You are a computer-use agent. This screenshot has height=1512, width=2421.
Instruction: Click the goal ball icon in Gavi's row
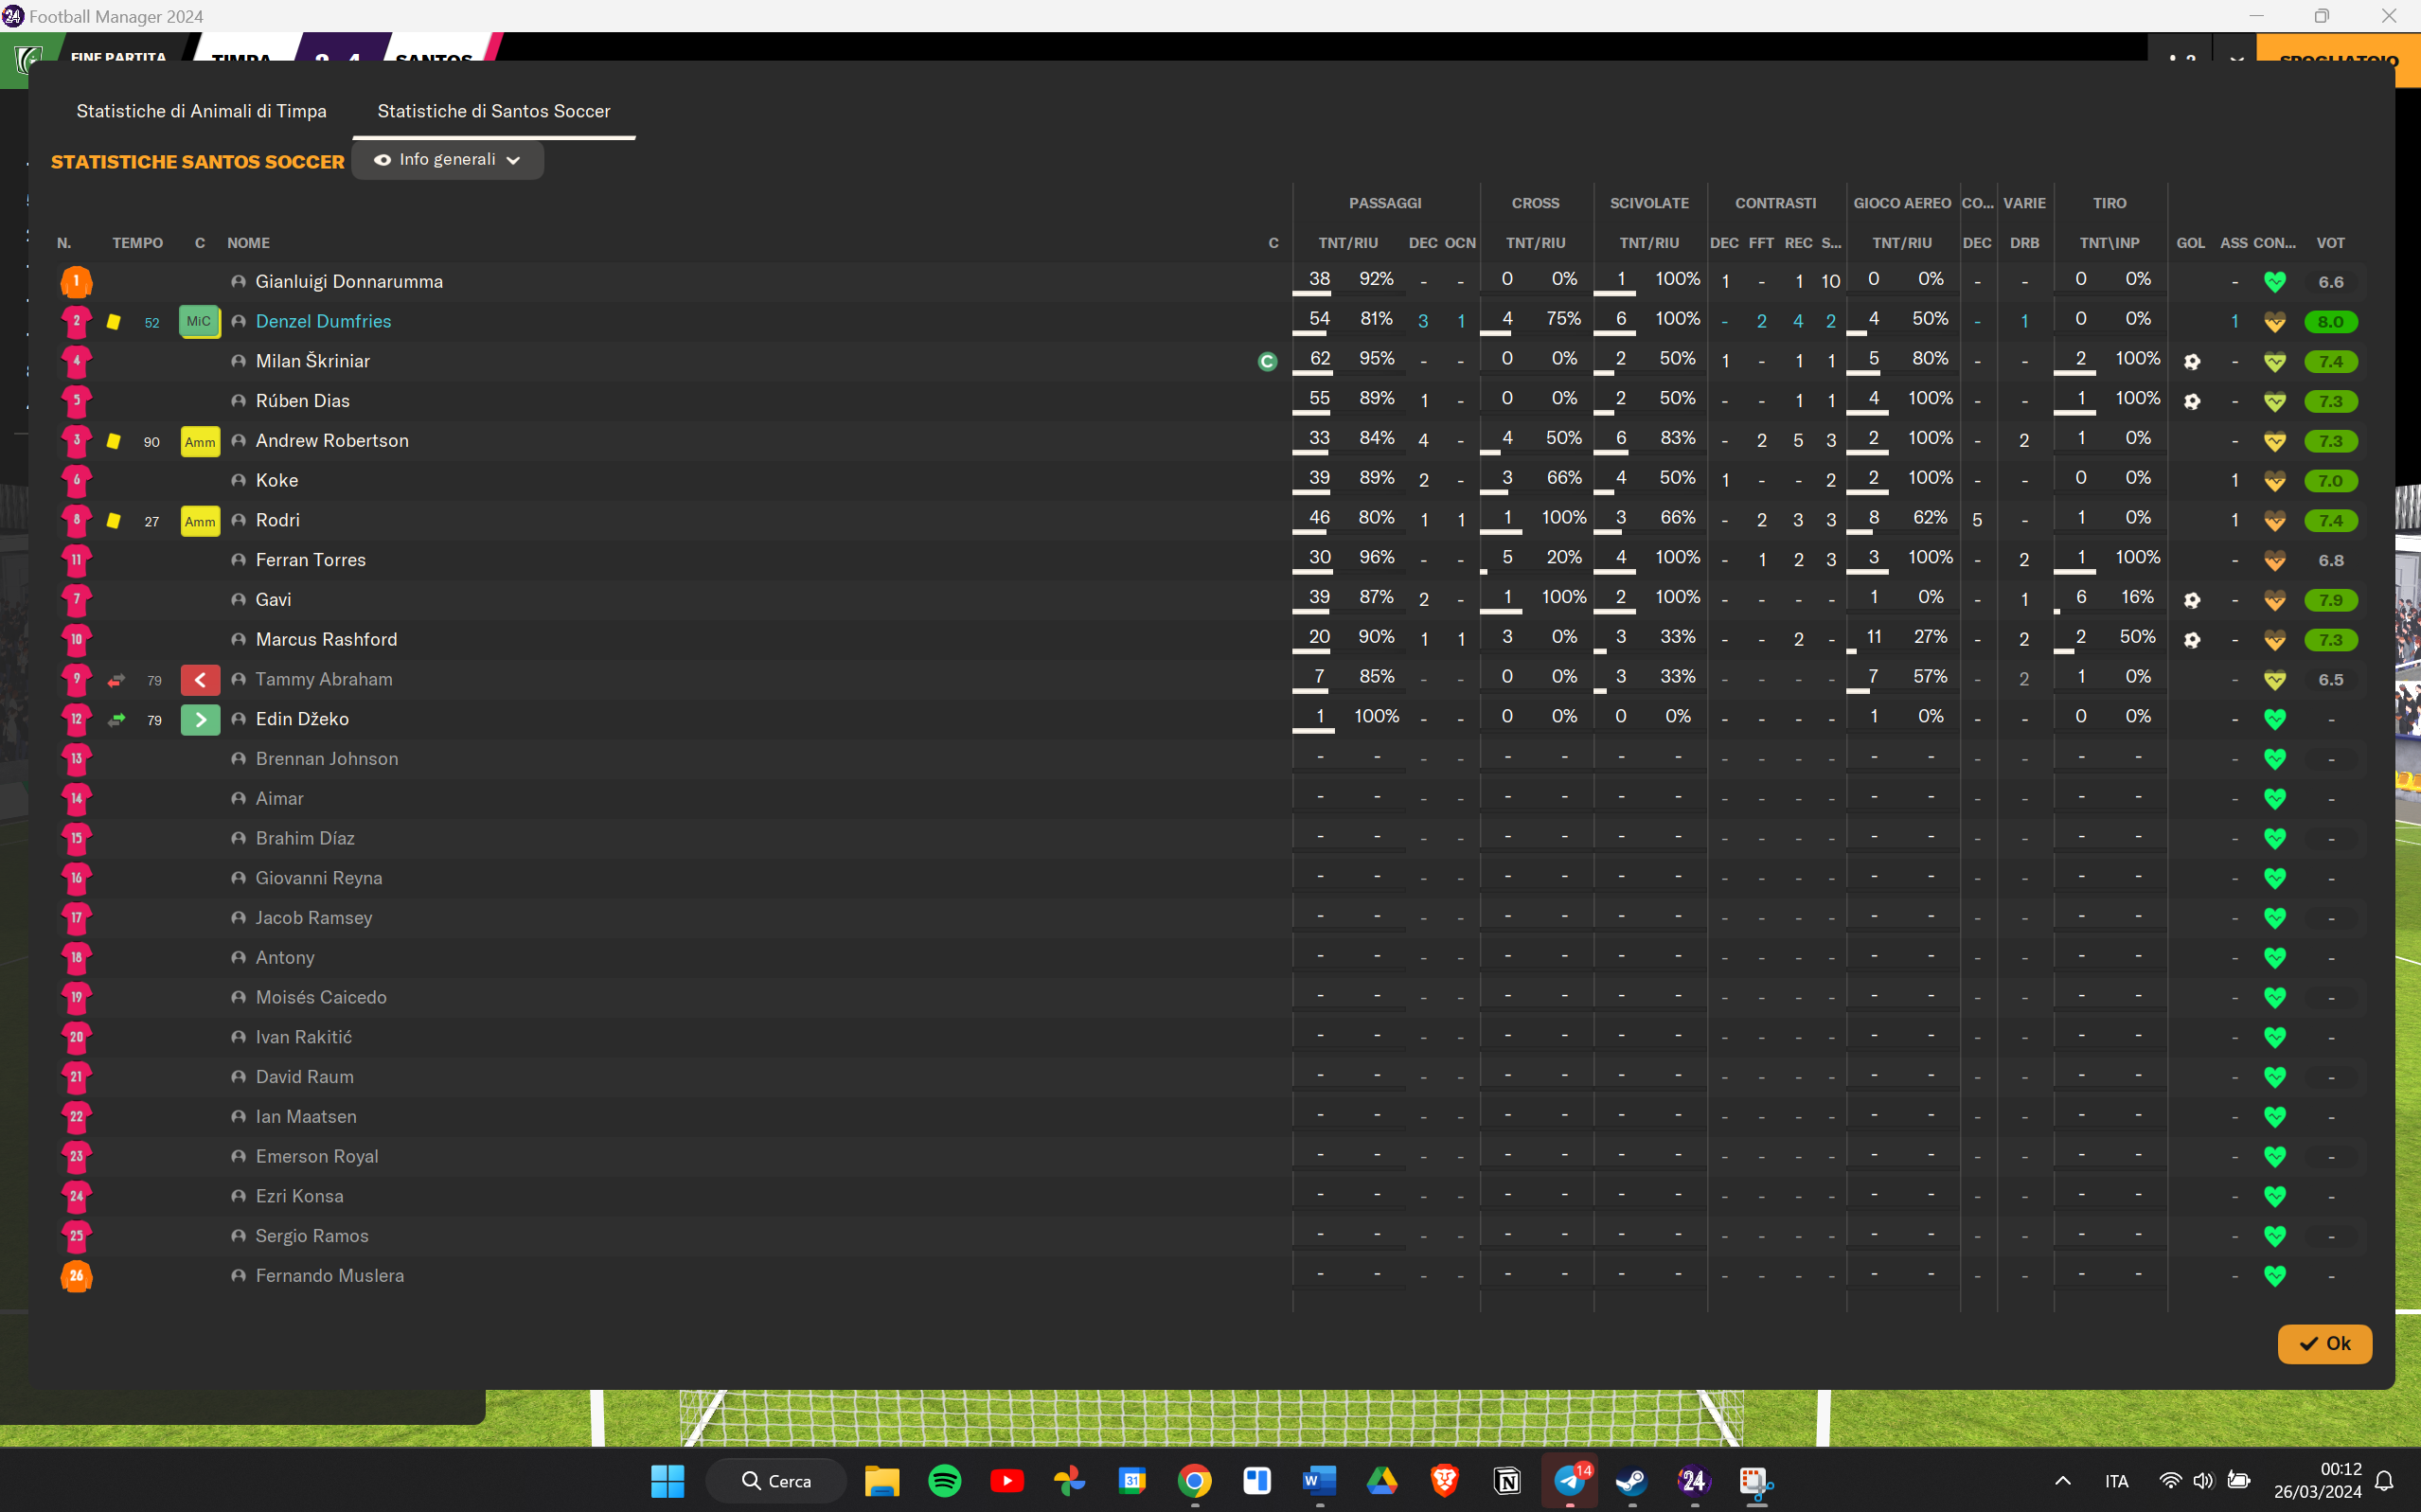coord(2191,600)
